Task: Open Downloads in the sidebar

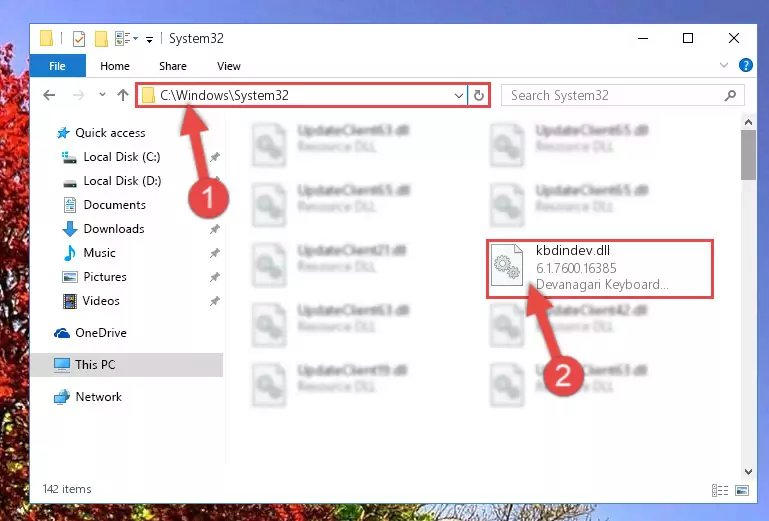Action: (x=114, y=229)
